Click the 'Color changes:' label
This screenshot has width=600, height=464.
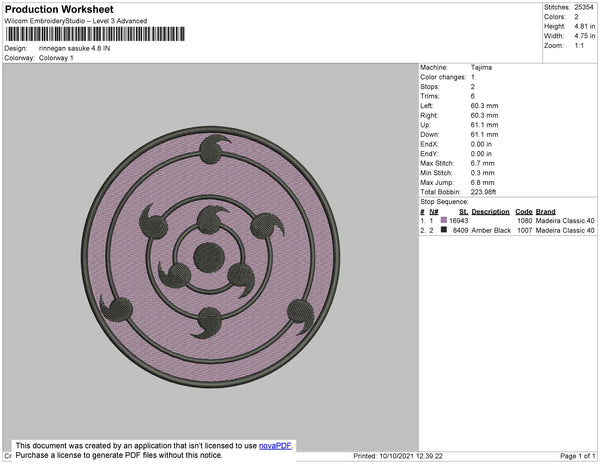(443, 77)
